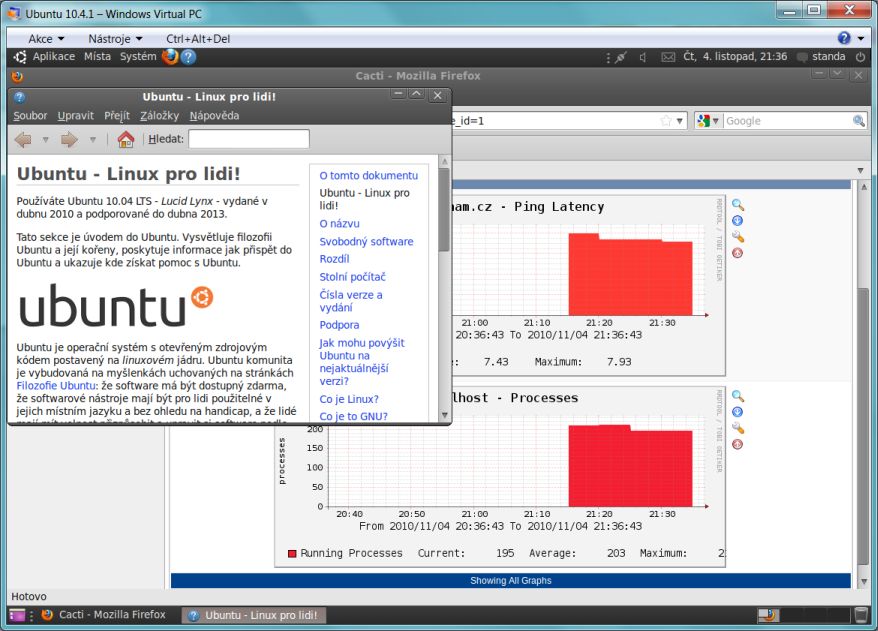Open the Ping Latency graph image
The width and height of the screenshot is (878, 631).
[589, 286]
